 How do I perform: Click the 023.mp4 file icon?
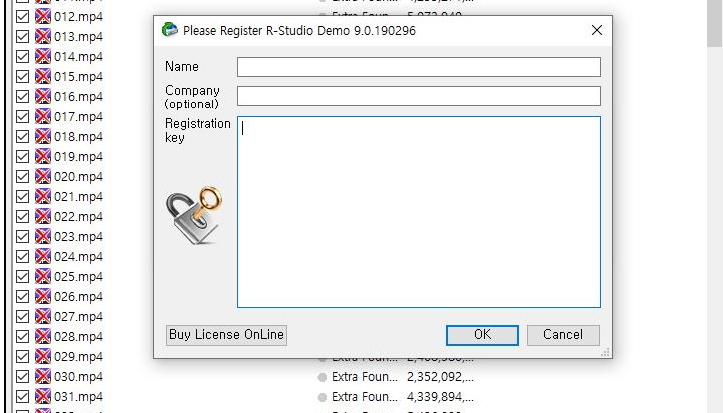(x=43, y=236)
